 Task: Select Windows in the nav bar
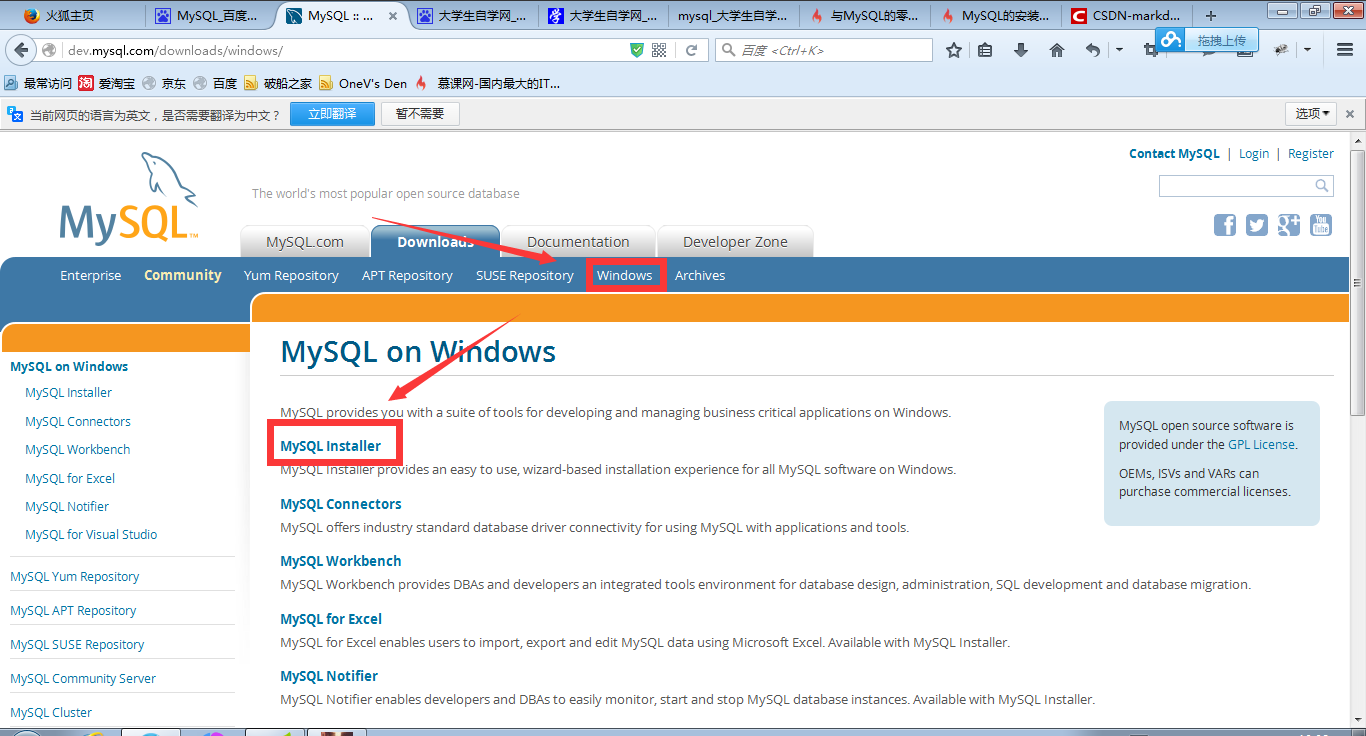625,275
